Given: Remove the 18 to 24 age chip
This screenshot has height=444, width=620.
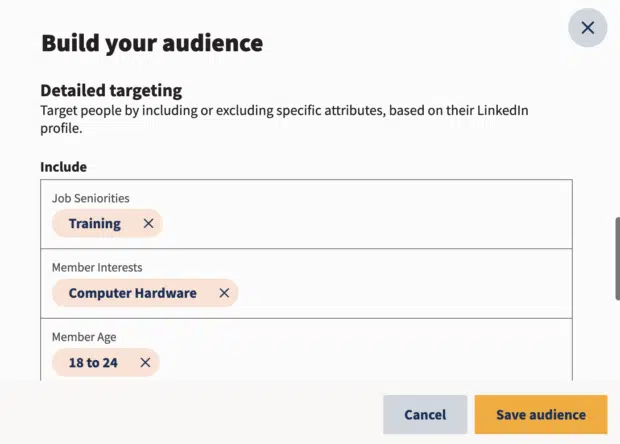Looking at the screenshot, I should 146,362.
